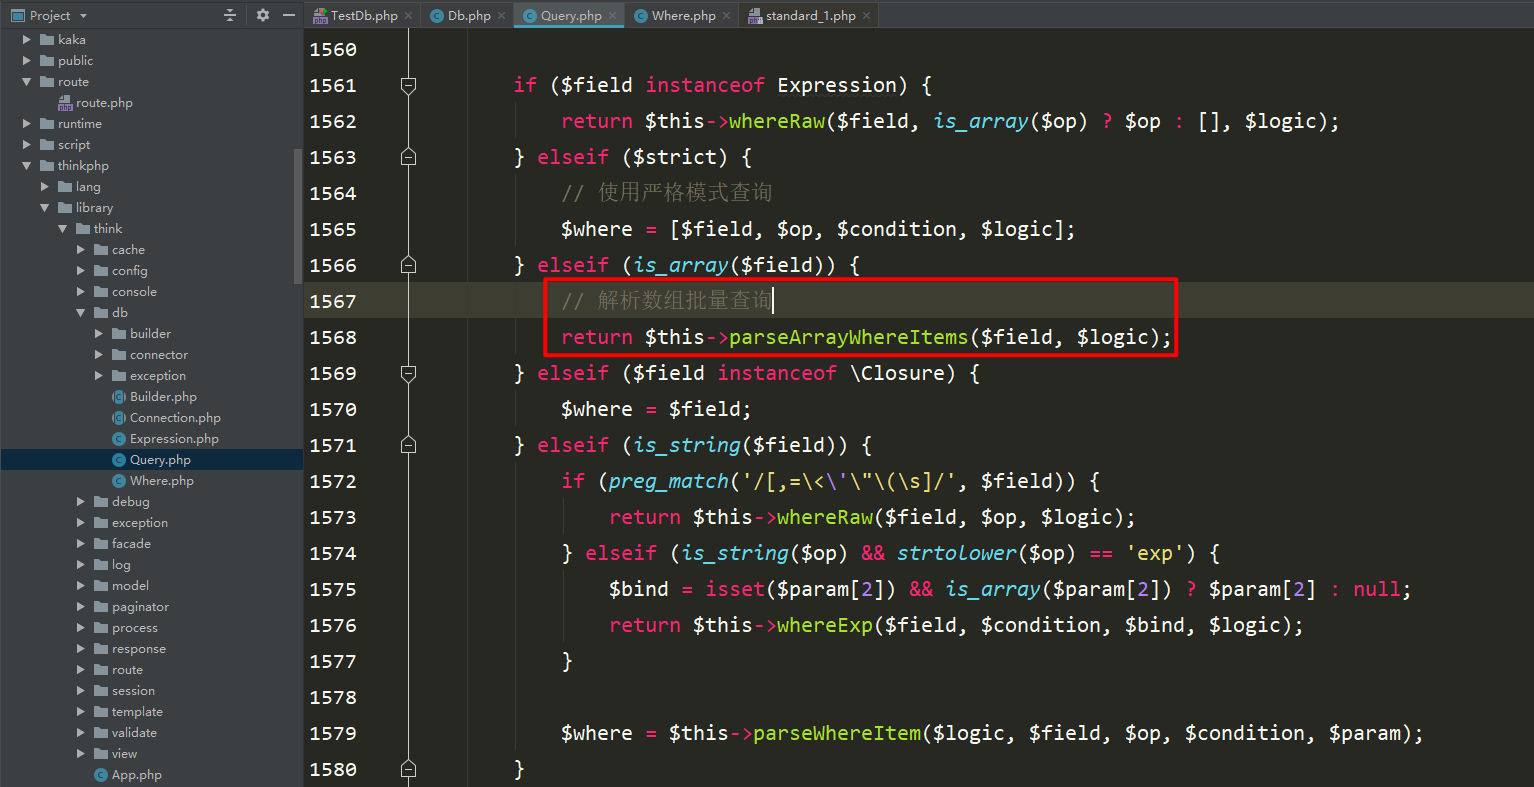The height and width of the screenshot is (787, 1534).
Task: Expand the script folder
Action: 27,145
